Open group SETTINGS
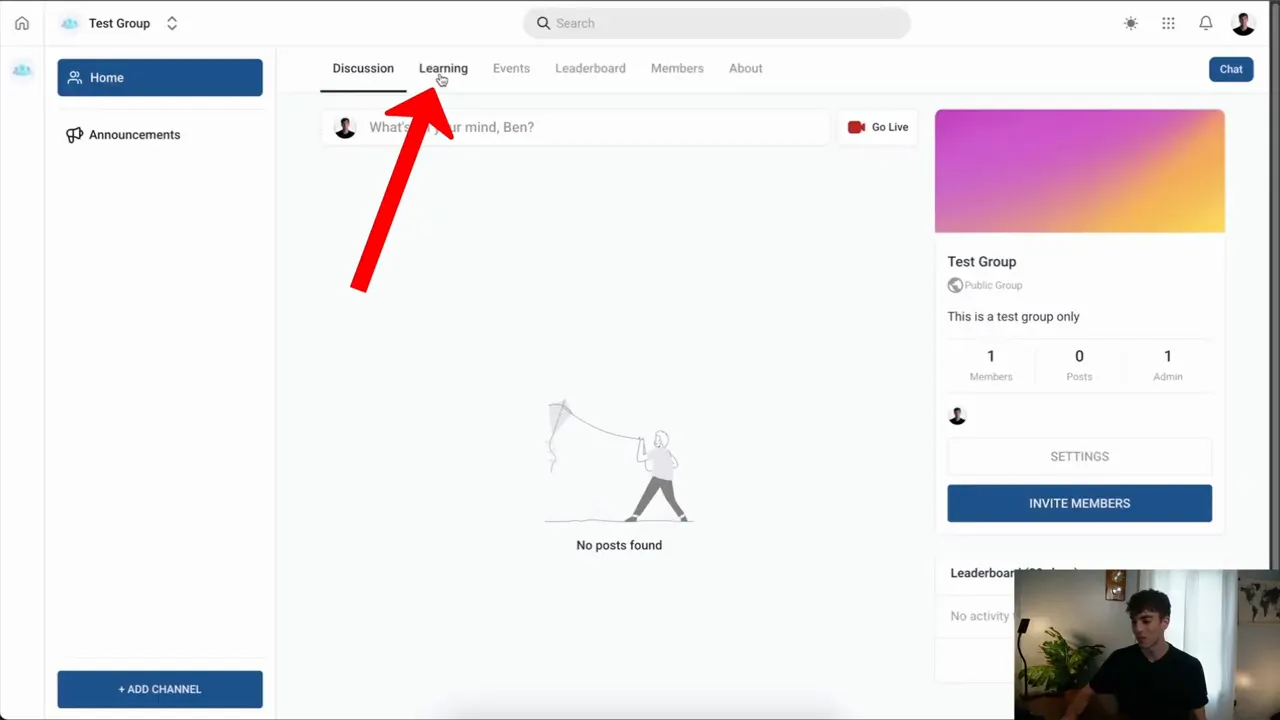The height and width of the screenshot is (720, 1280). click(1079, 456)
